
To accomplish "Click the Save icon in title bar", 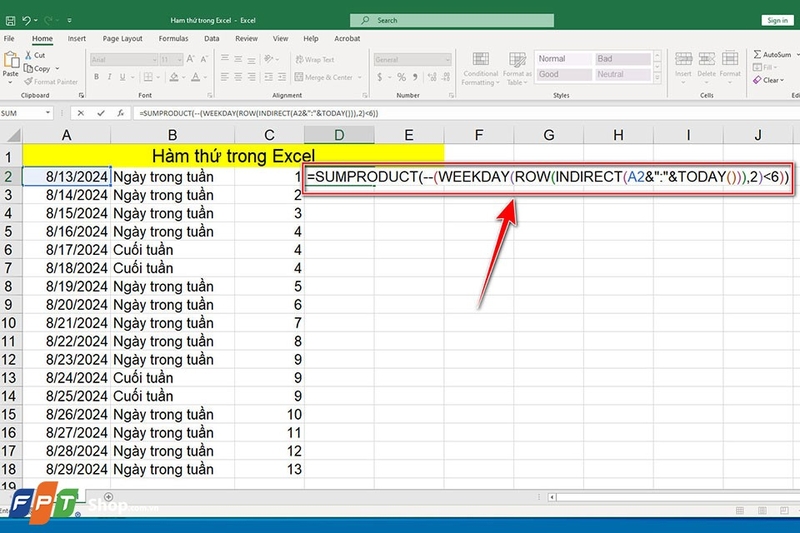I will (x=10, y=21).
